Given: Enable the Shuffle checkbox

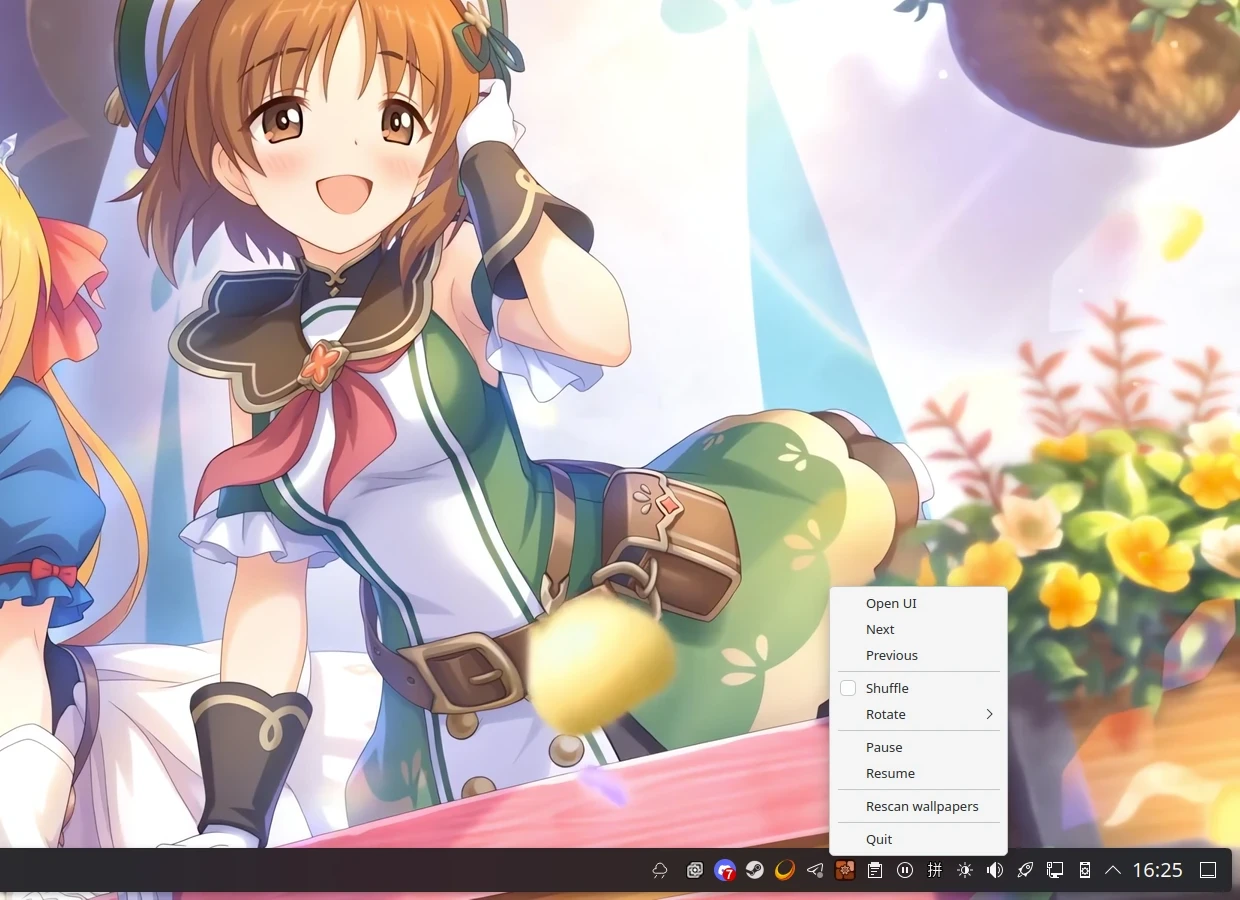Looking at the screenshot, I should (848, 688).
